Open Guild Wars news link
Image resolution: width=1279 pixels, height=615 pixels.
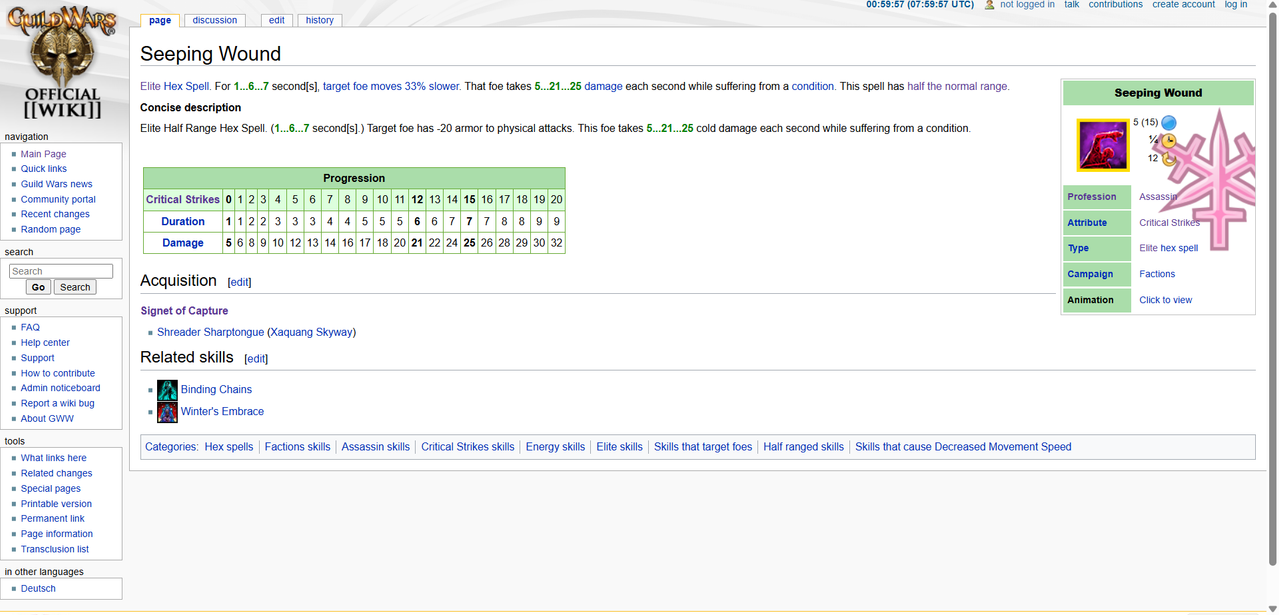[57, 184]
